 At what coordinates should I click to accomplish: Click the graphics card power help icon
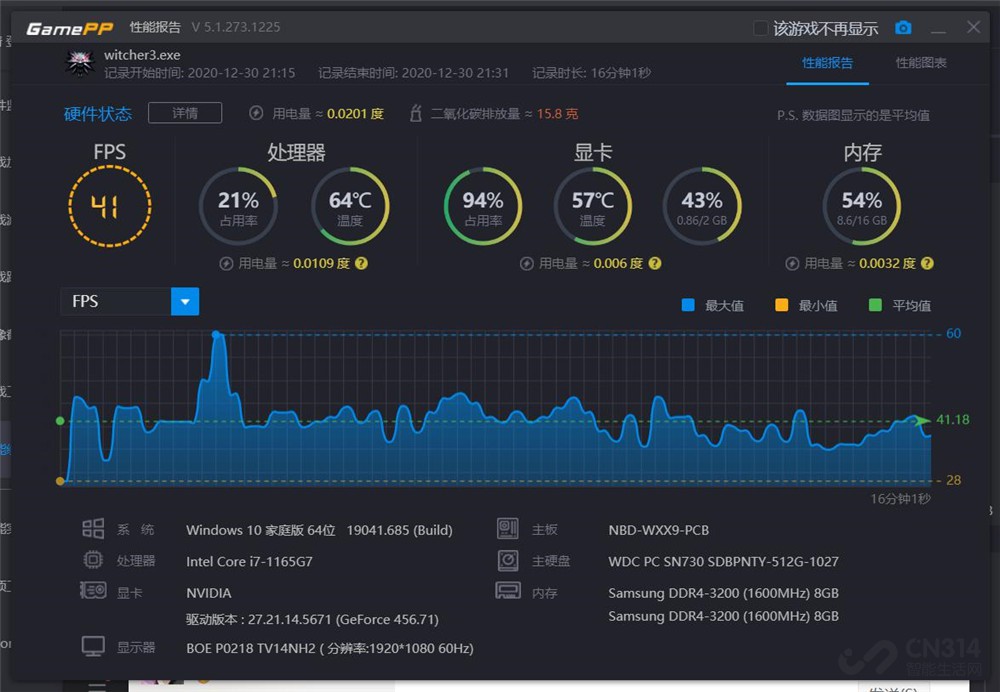(x=654, y=263)
